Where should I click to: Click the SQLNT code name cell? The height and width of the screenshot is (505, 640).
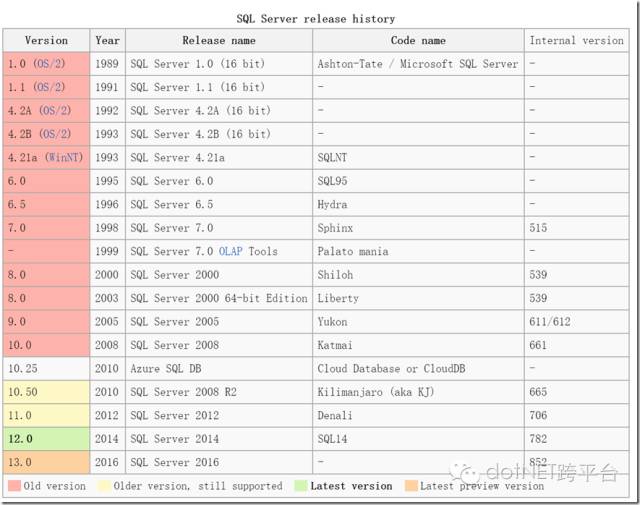click(418, 157)
